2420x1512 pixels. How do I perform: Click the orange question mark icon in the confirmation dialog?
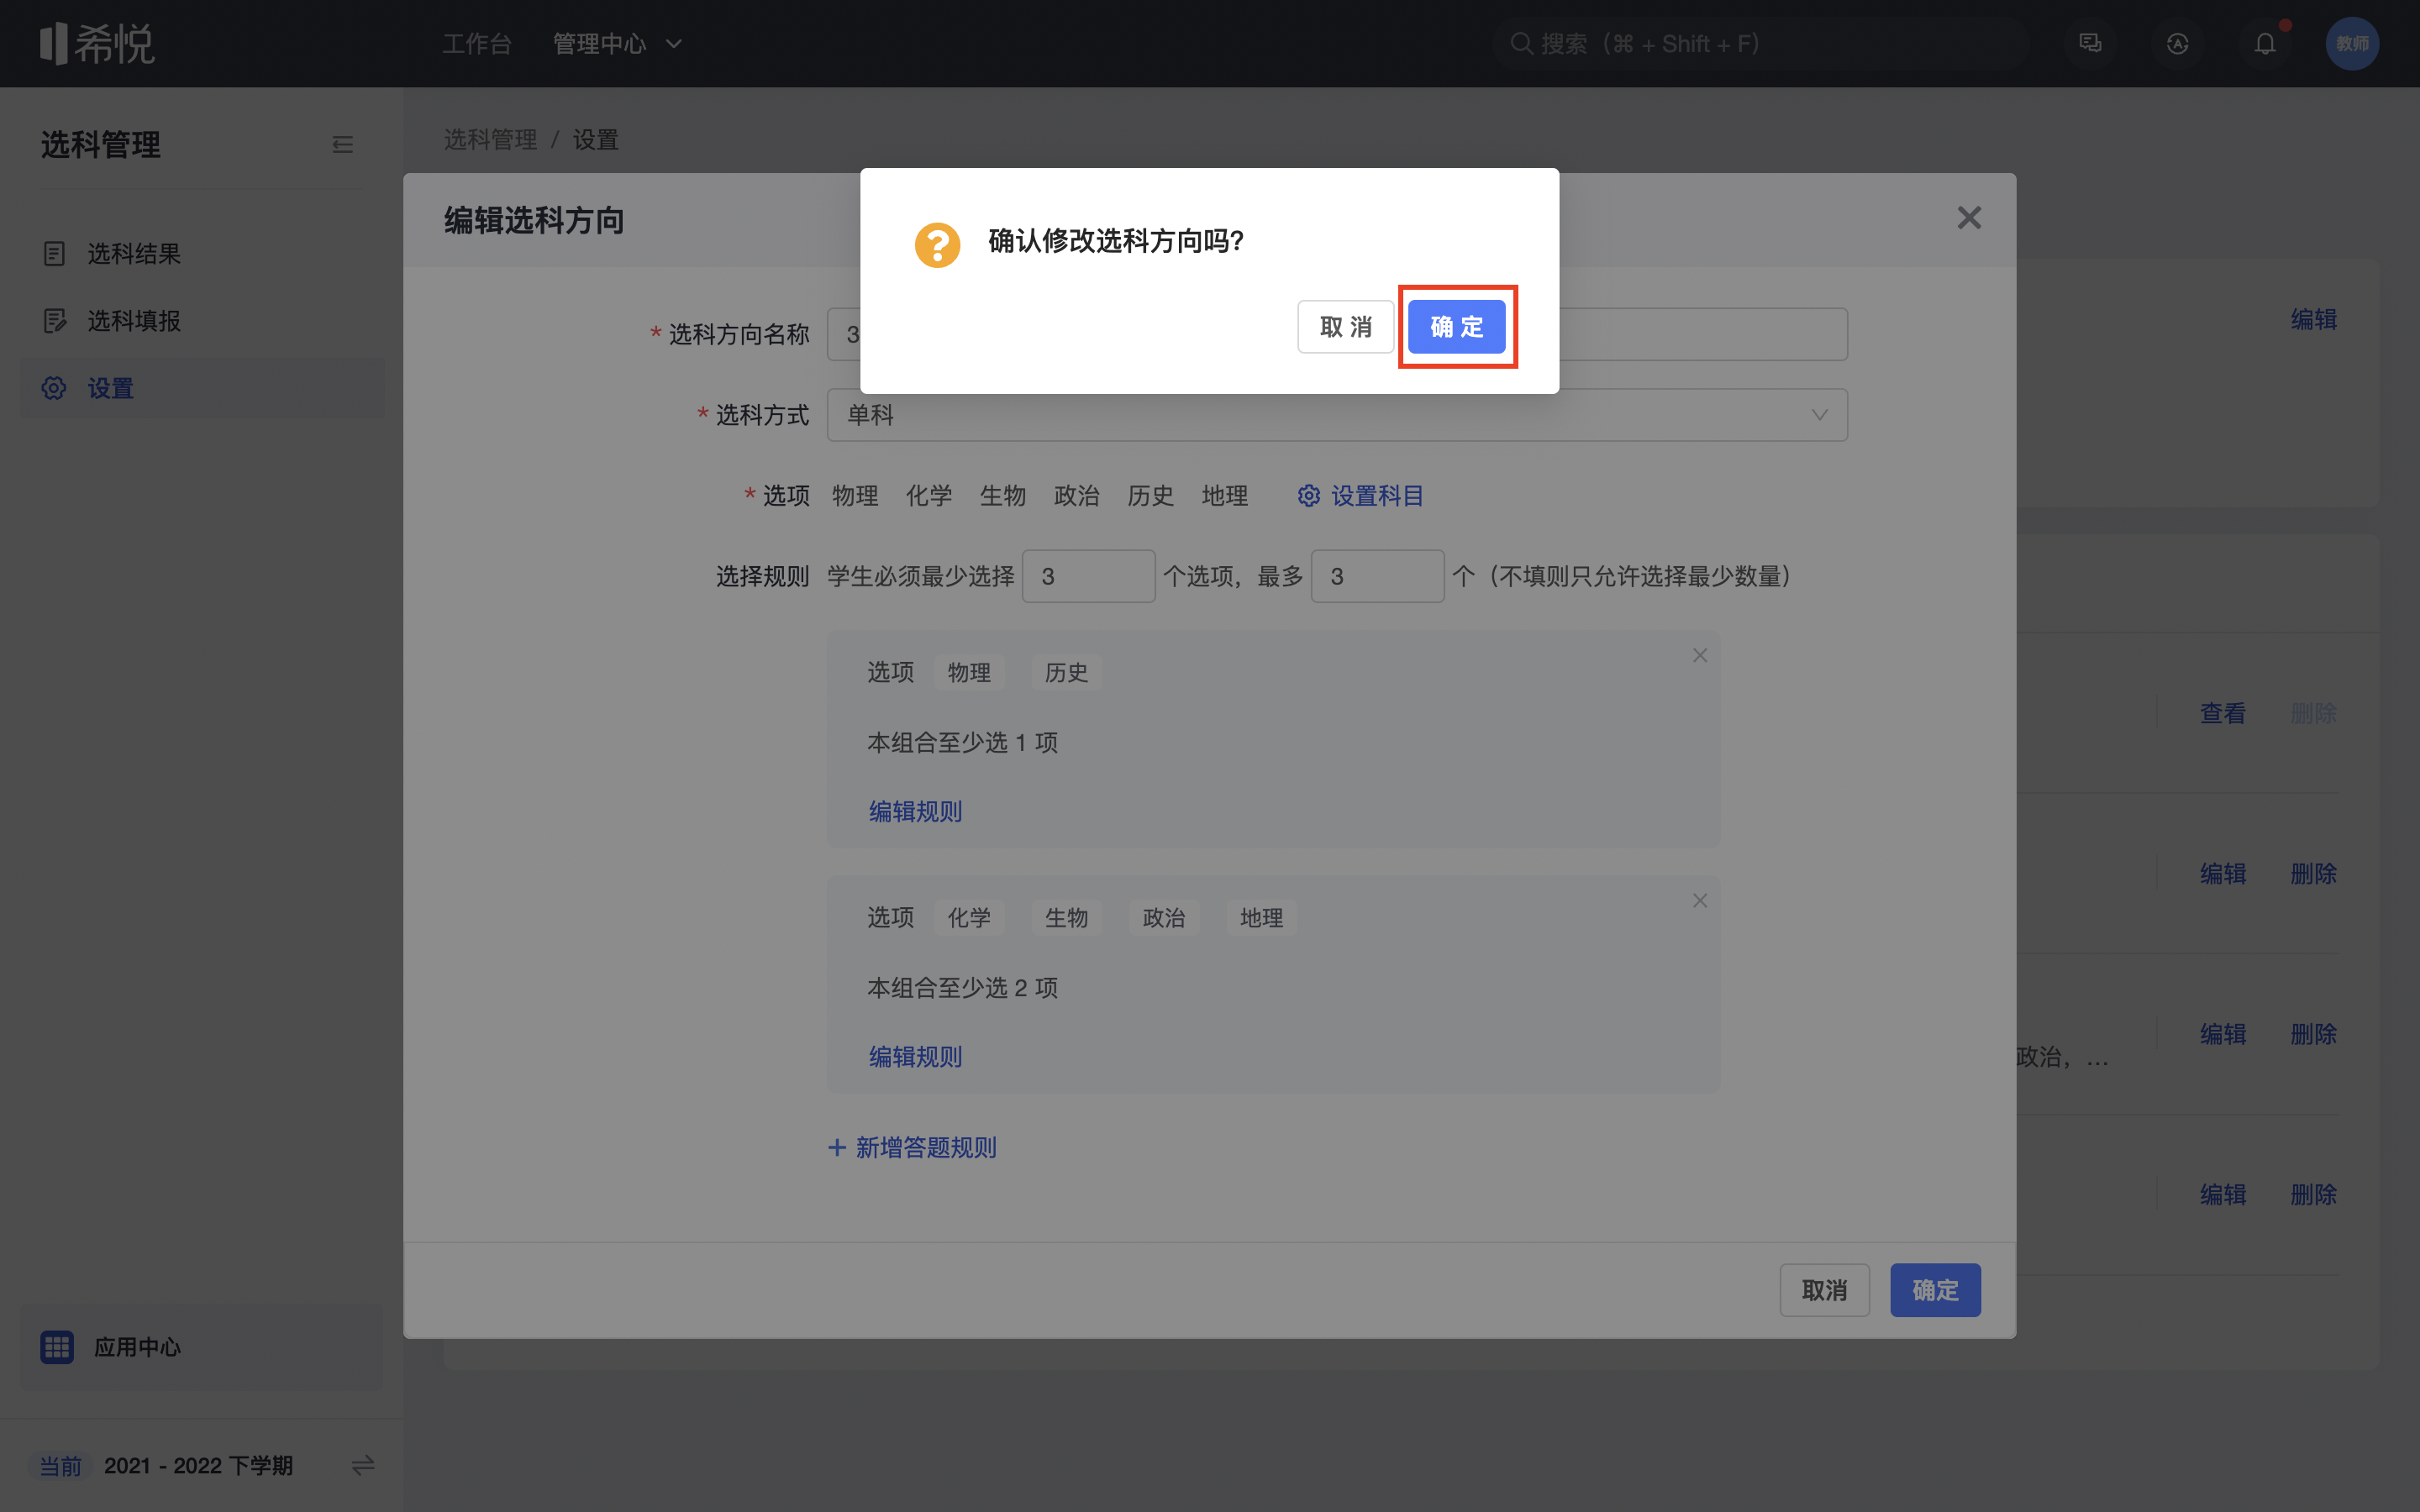point(937,245)
